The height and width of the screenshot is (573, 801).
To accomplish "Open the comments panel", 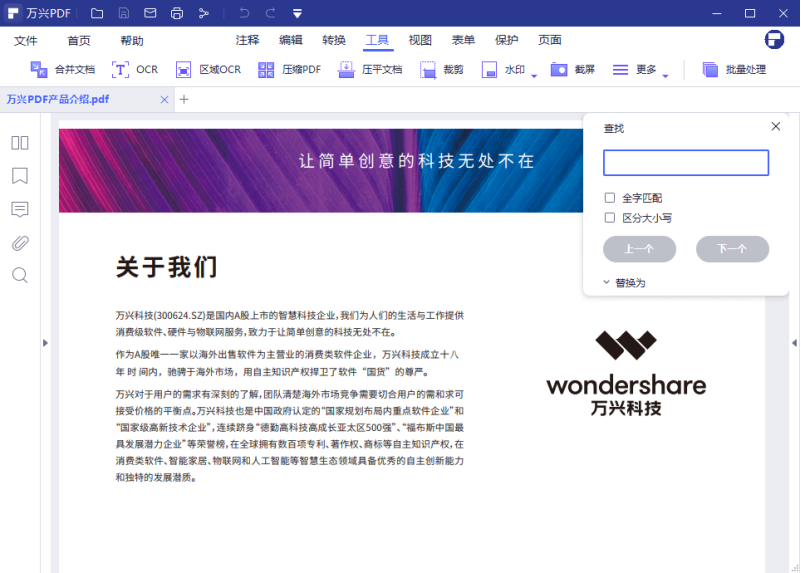I will 20,209.
